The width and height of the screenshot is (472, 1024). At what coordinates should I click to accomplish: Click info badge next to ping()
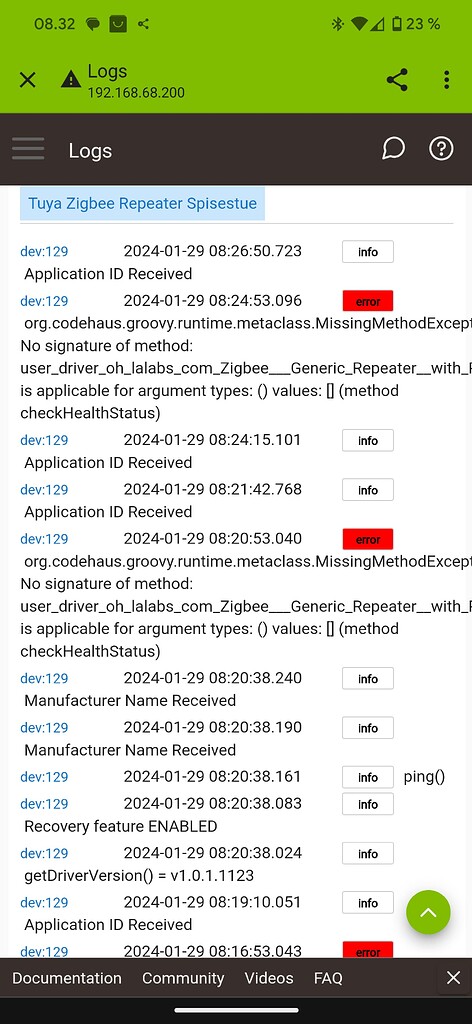368,776
